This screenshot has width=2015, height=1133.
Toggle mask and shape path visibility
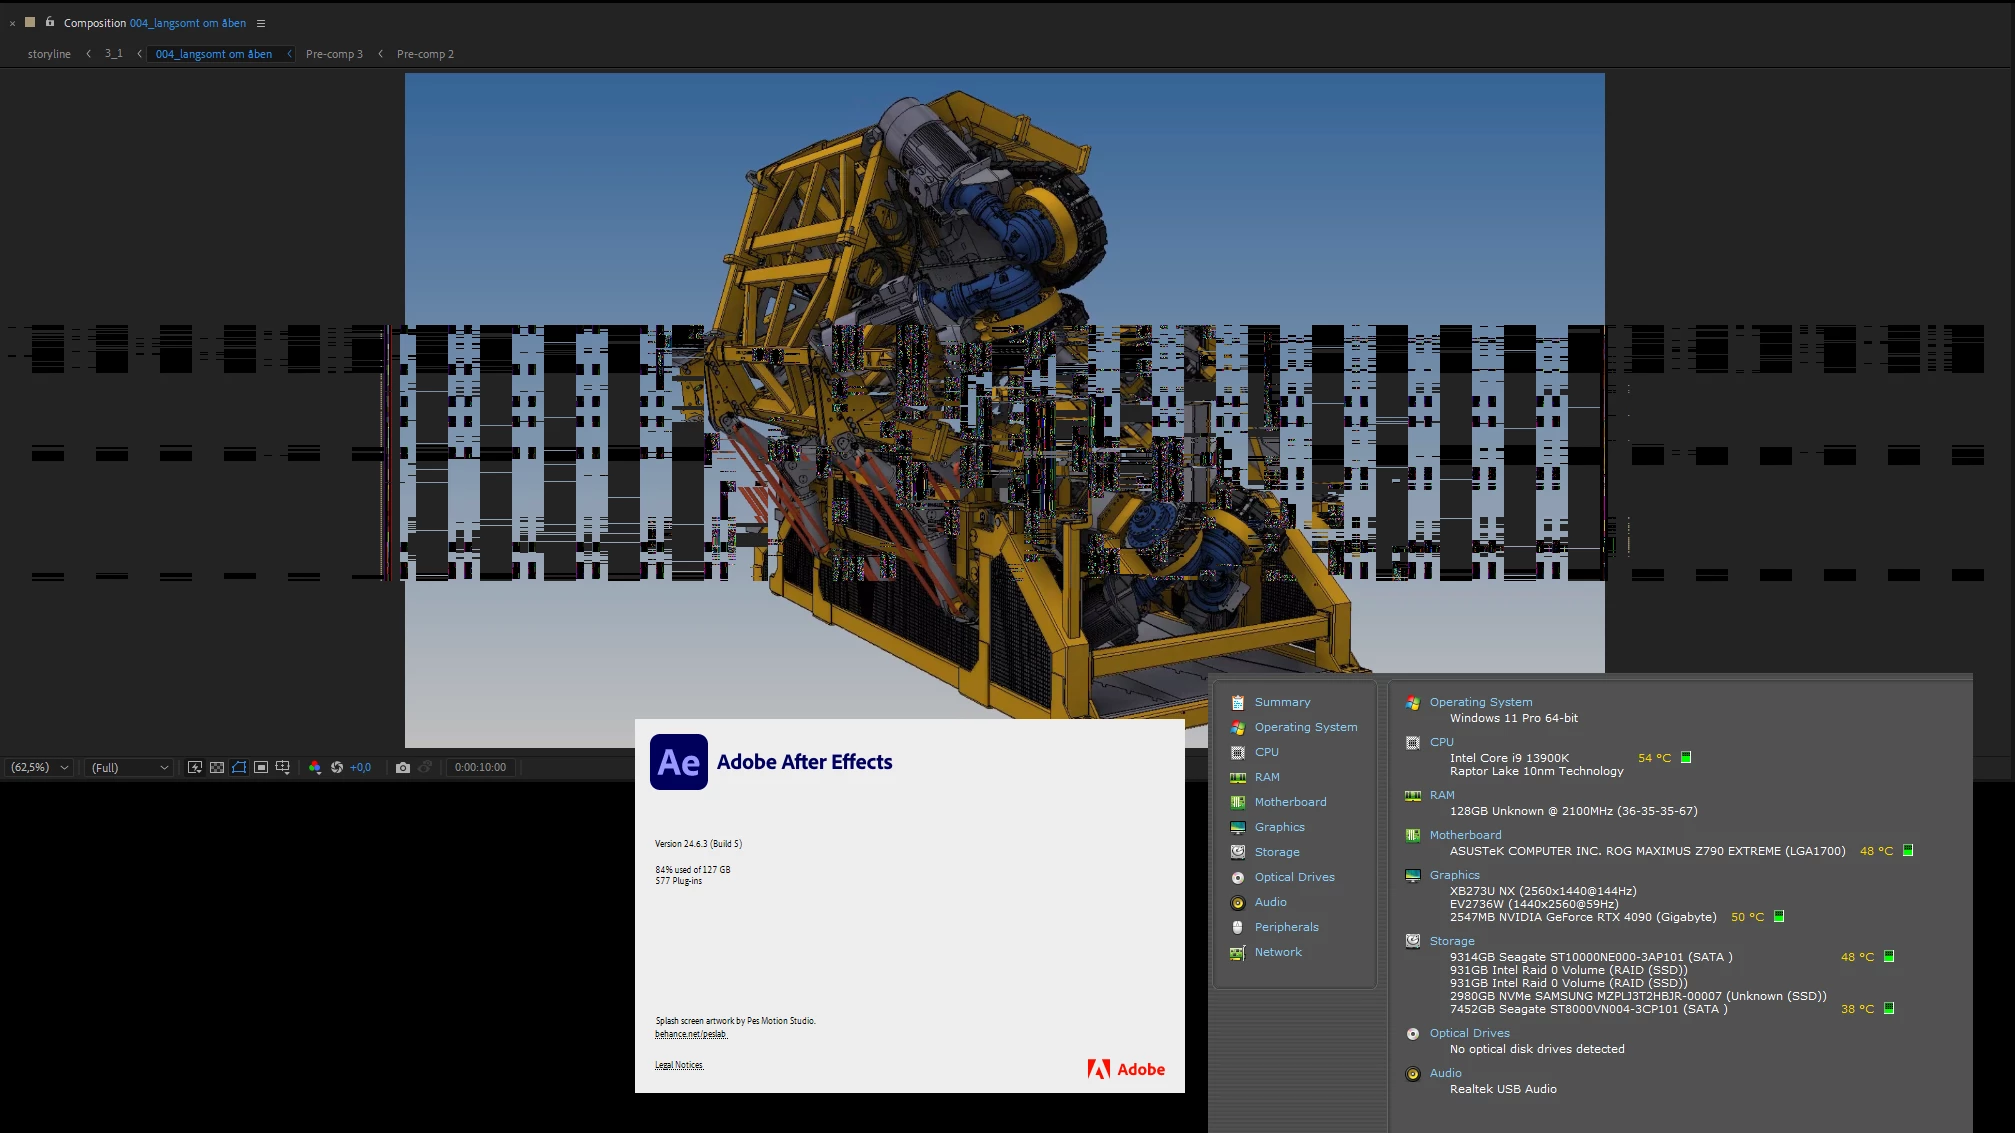click(x=239, y=767)
